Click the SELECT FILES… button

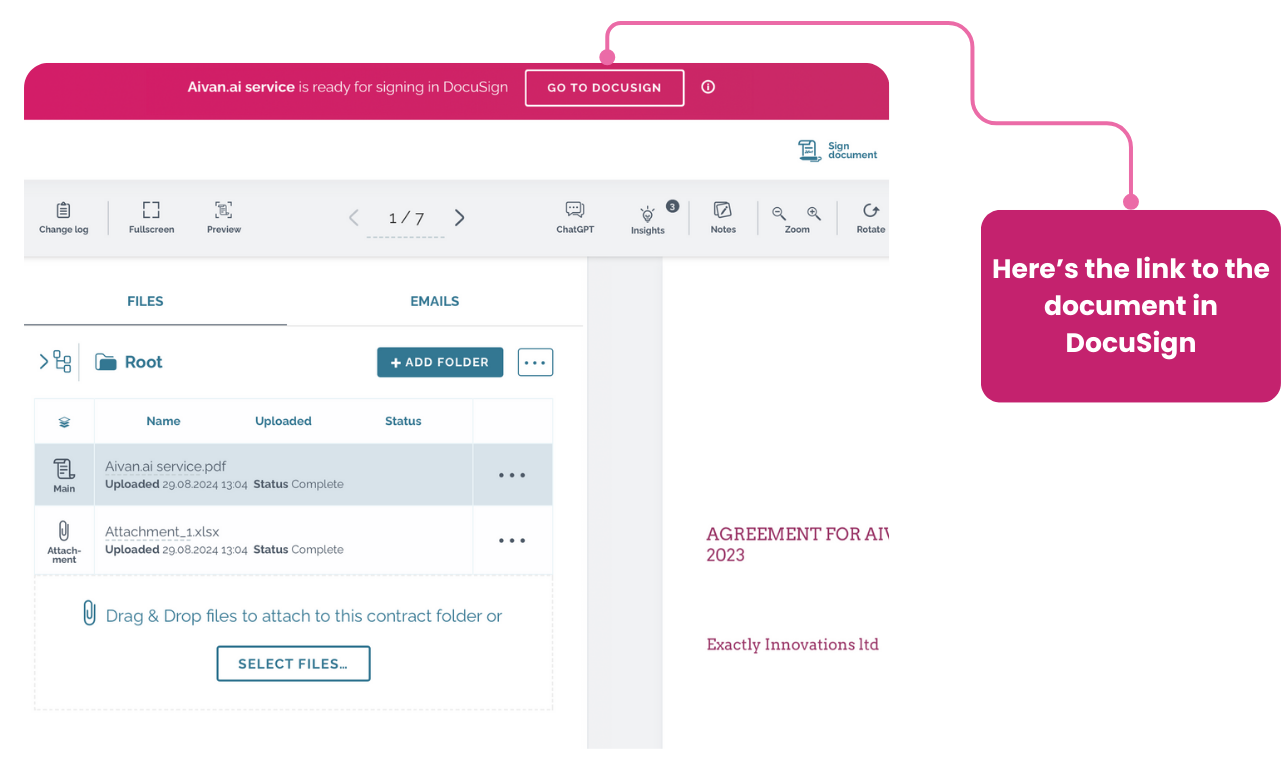(x=293, y=664)
